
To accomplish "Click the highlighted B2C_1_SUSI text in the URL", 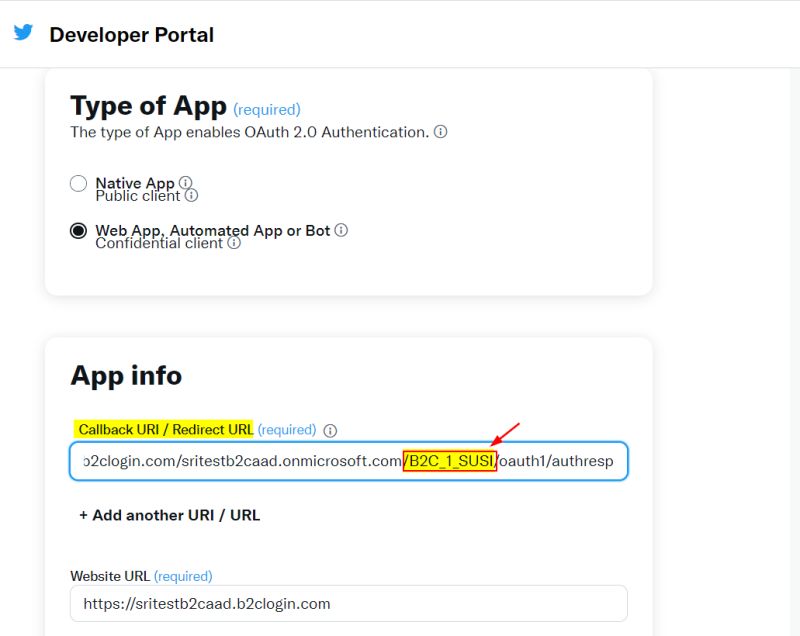I will point(450,461).
